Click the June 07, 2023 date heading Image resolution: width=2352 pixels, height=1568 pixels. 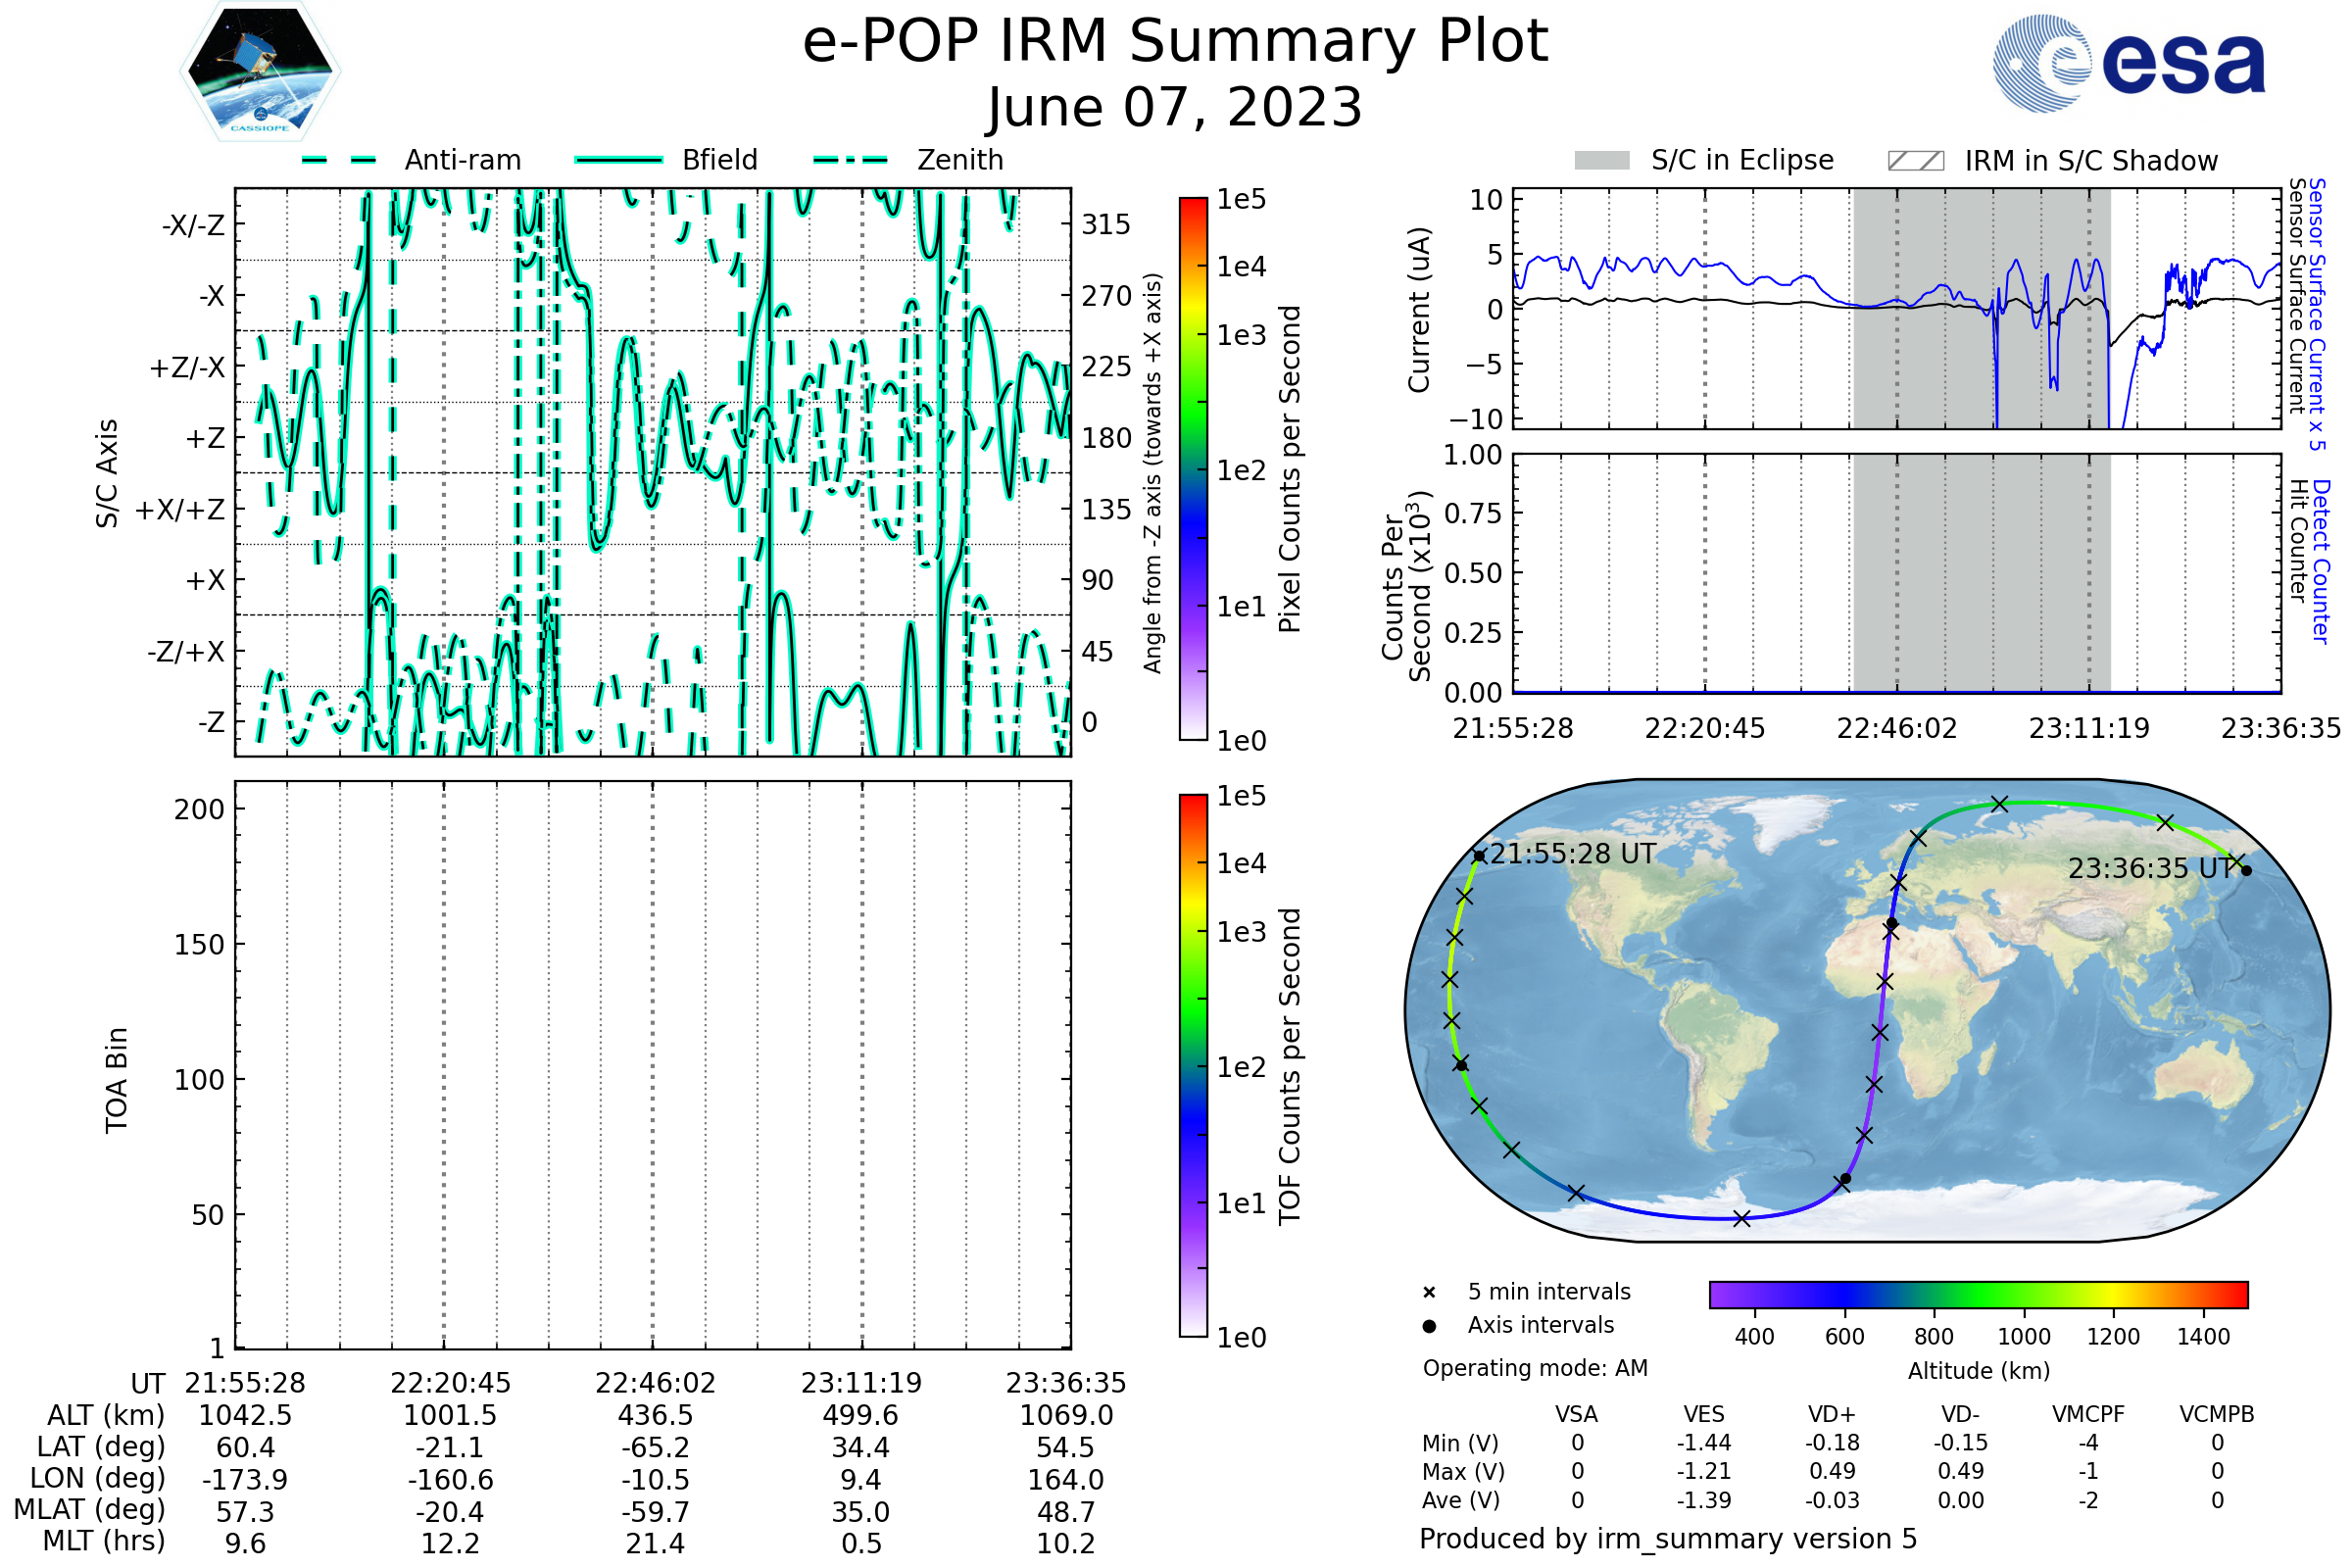click(x=1175, y=108)
